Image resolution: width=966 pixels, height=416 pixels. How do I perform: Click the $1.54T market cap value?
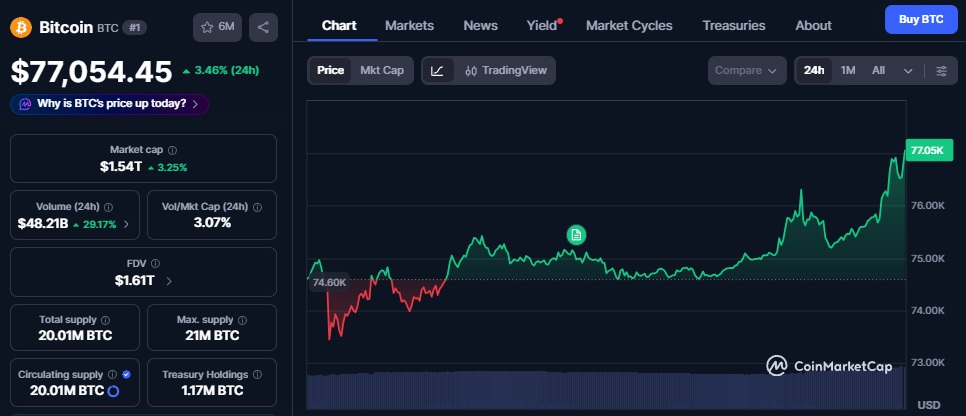121,167
